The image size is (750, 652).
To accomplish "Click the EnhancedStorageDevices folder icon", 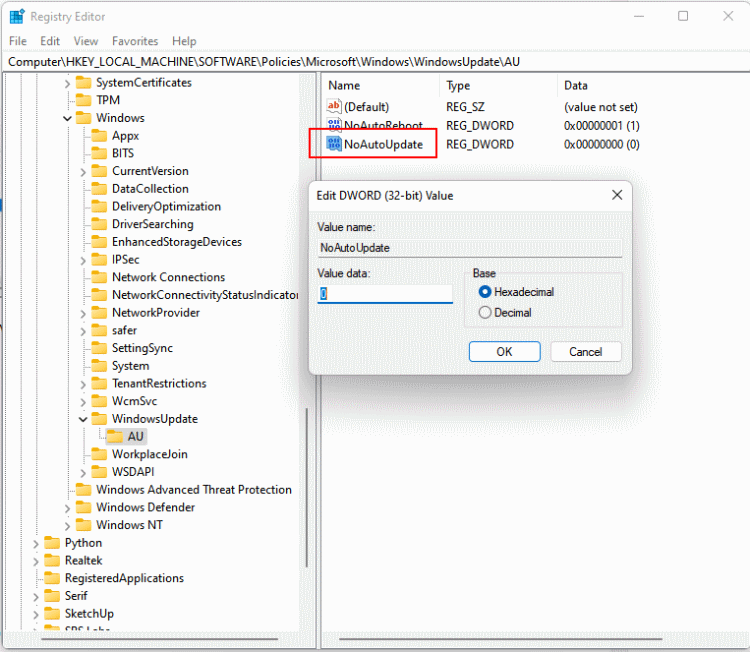I will point(99,242).
